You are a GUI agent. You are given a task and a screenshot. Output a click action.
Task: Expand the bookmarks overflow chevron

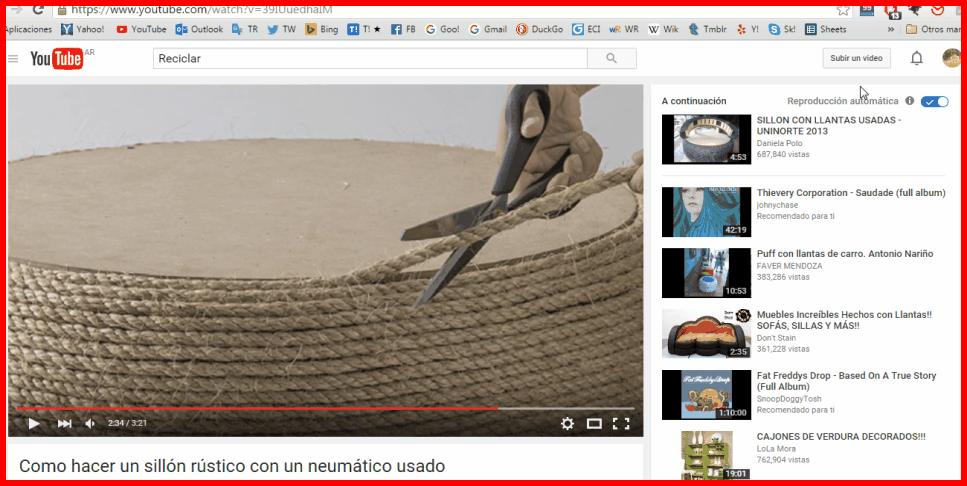893,30
